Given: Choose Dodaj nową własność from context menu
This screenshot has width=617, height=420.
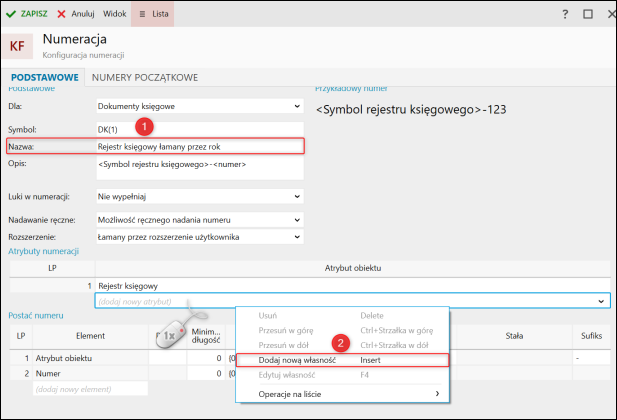Looking at the screenshot, I should tap(342, 360).
